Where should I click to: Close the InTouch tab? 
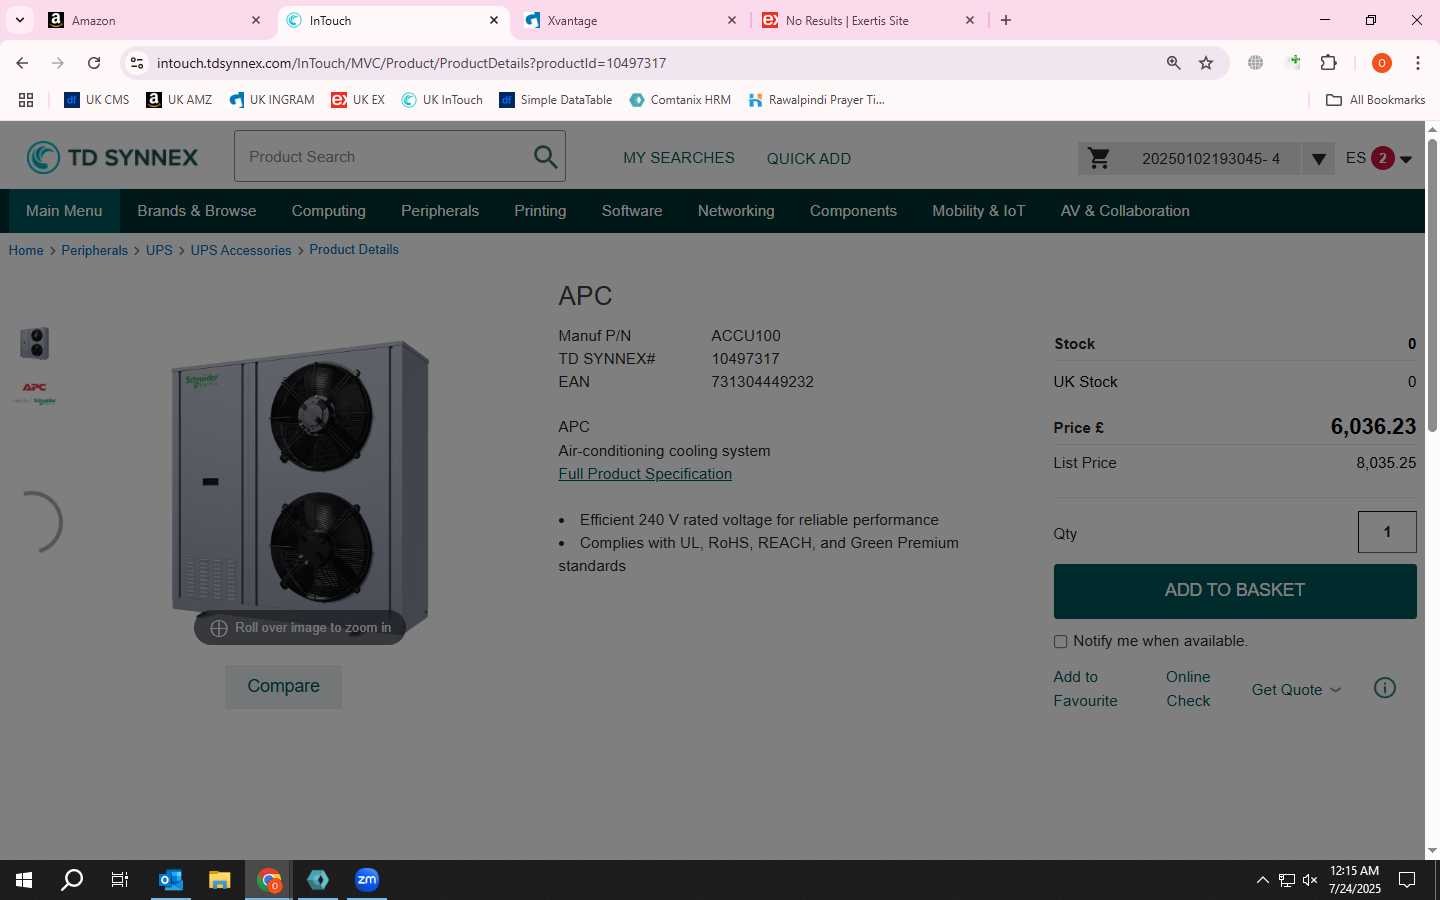coord(494,20)
